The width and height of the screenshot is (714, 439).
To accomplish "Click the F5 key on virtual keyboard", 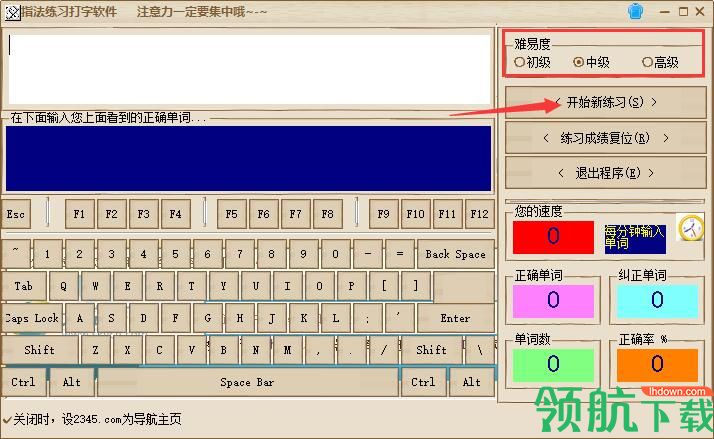I will [x=232, y=214].
